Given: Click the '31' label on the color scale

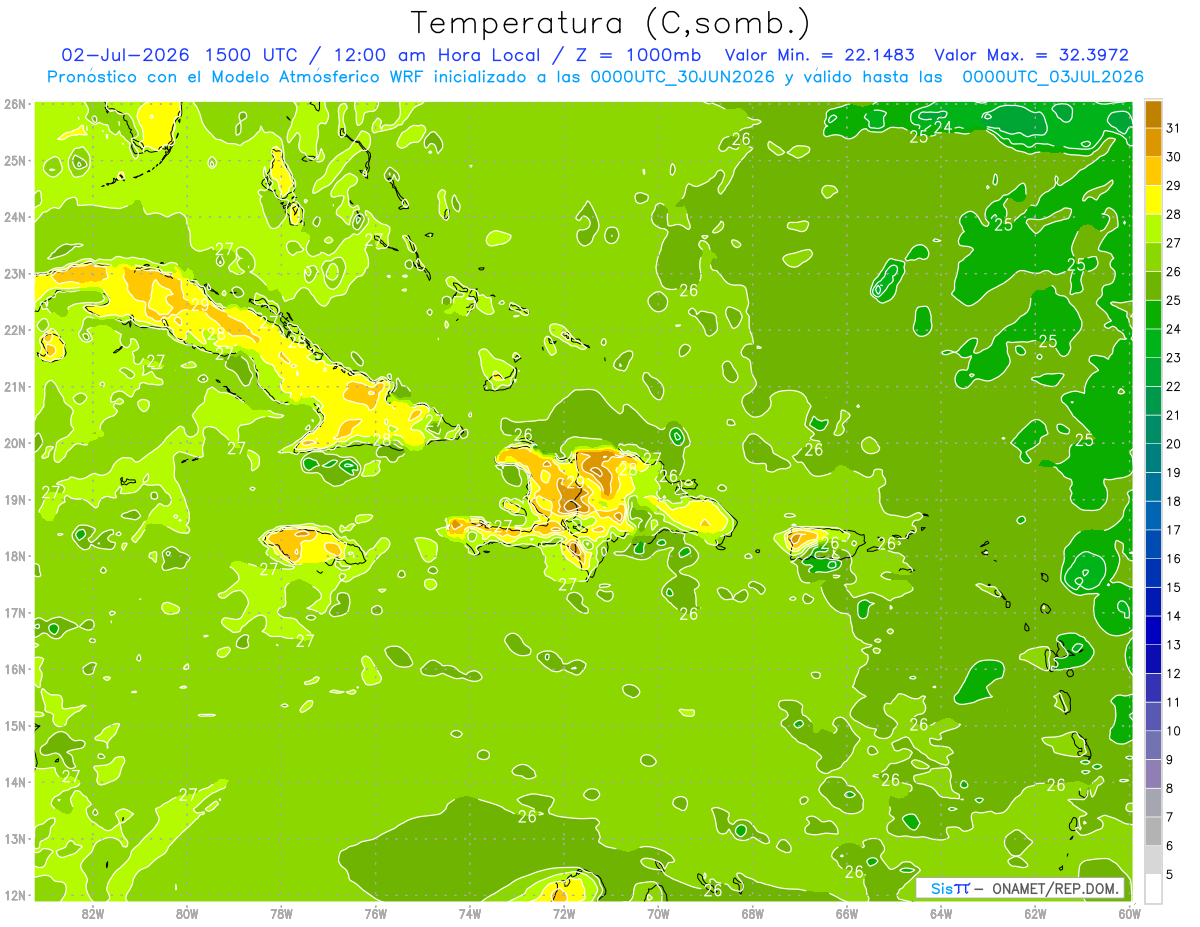Looking at the screenshot, I should [x=1173, y=129].
